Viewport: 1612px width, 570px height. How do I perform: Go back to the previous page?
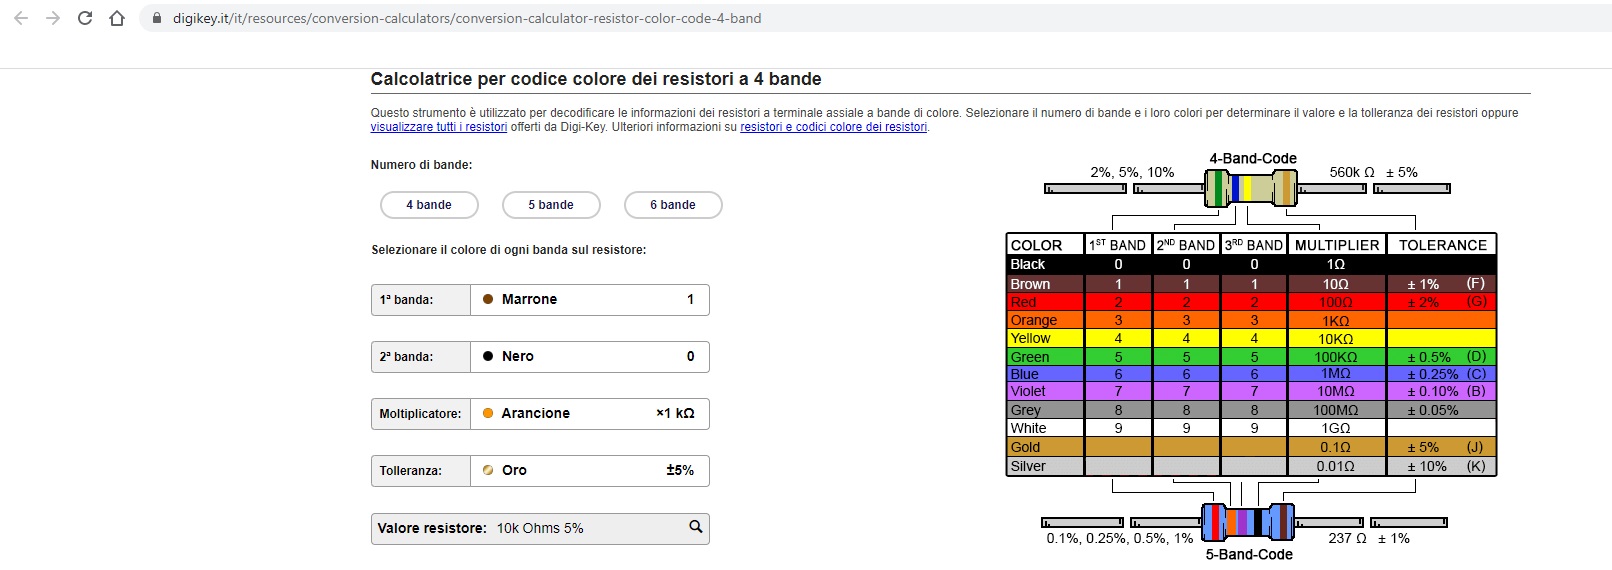coord(21,18)
